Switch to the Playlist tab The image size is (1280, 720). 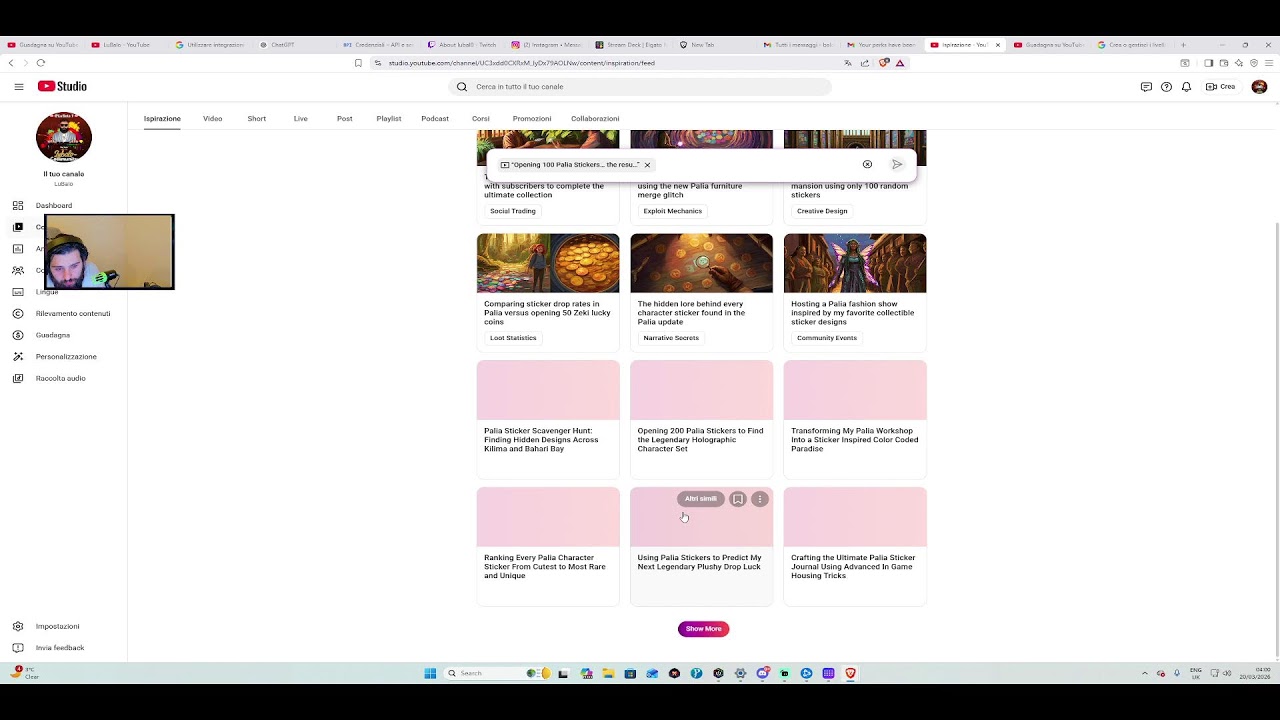(389, 119)
